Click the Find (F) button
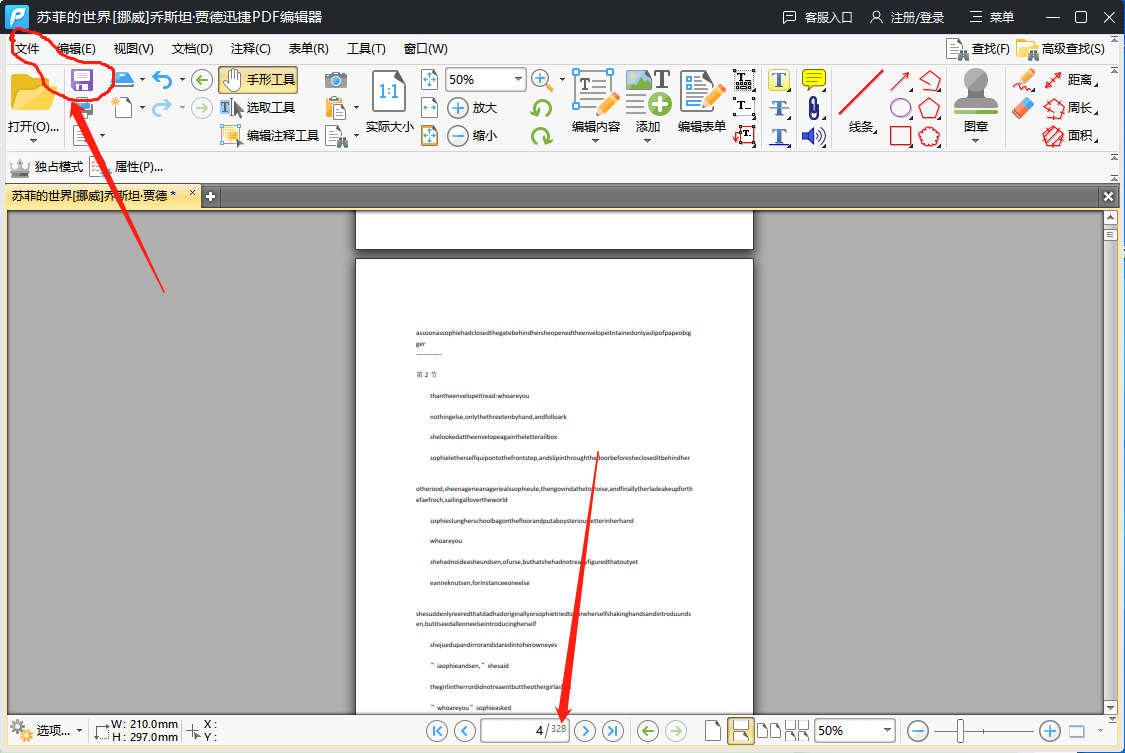 [978, 49]
